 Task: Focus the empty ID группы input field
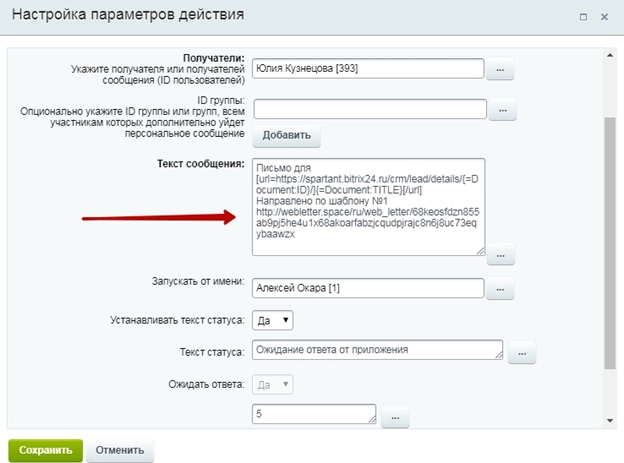point(370,109)
